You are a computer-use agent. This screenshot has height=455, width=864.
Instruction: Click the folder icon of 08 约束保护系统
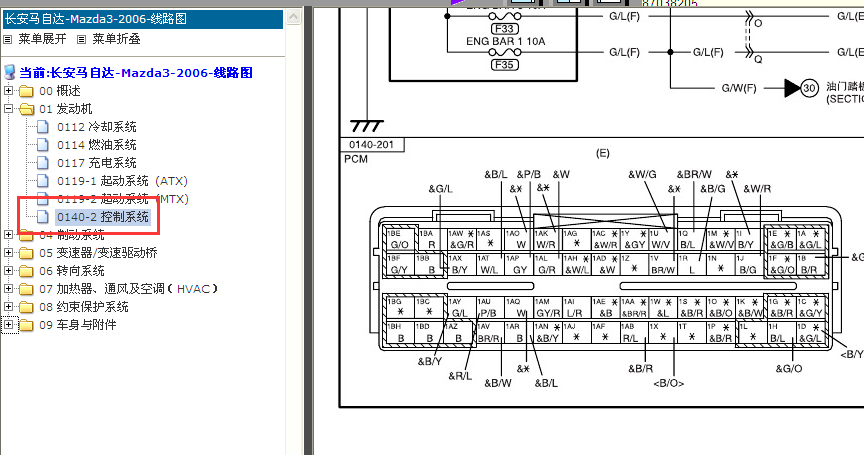click(26, 307)
